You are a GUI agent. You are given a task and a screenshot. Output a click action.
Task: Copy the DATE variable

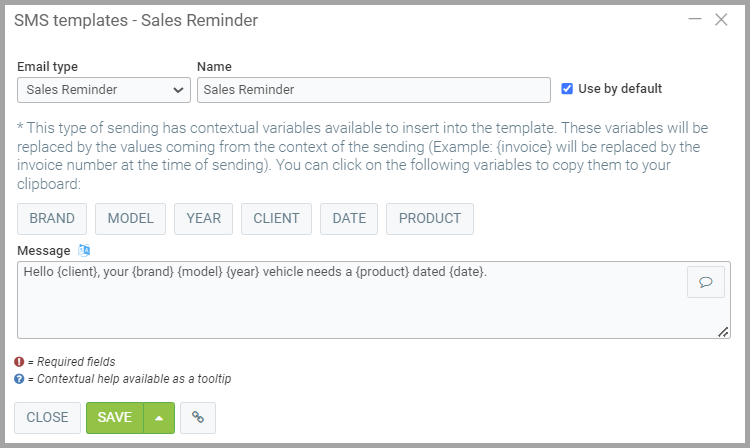click(349, 218)
